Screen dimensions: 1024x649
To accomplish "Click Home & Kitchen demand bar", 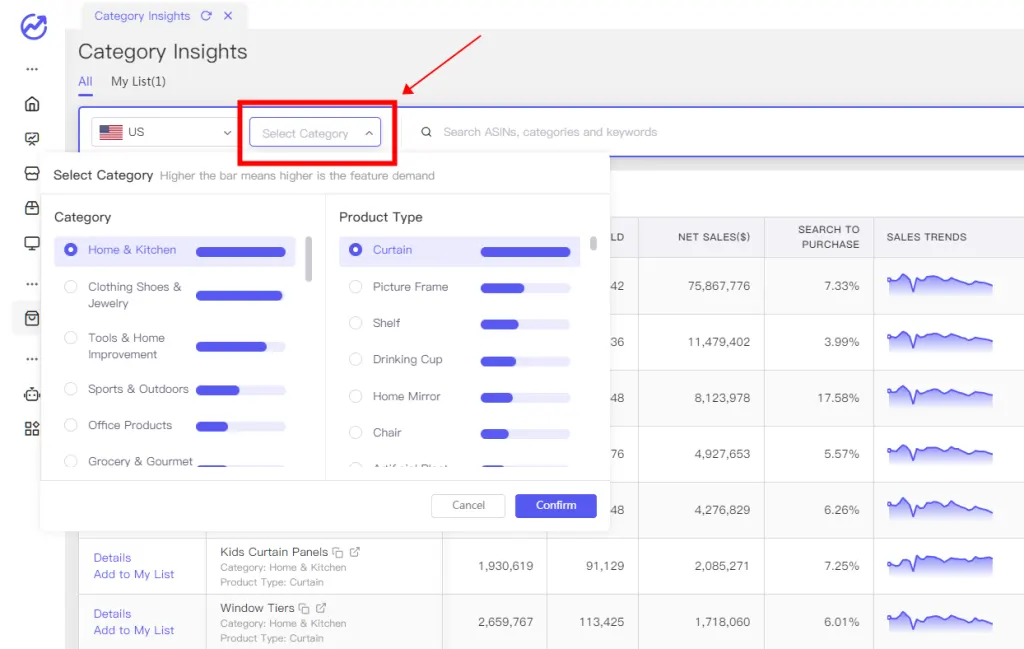I will pyautogui.click(x=240, y=252).
